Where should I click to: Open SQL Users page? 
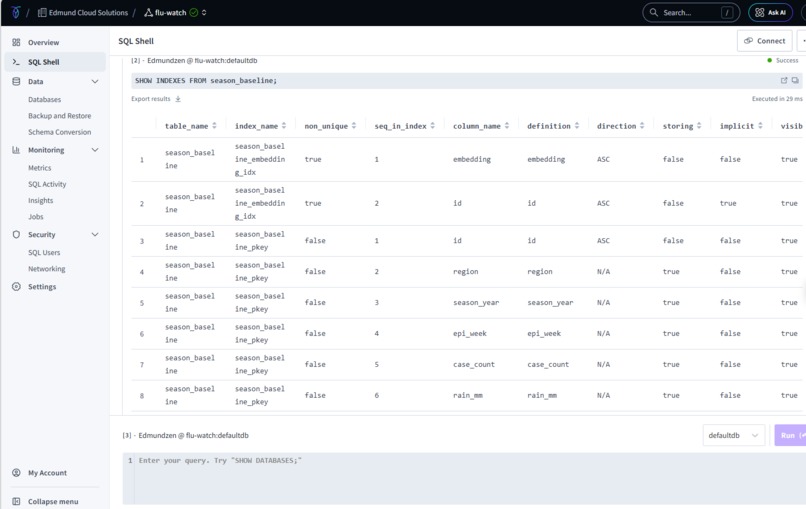click(x=44, y=252)
